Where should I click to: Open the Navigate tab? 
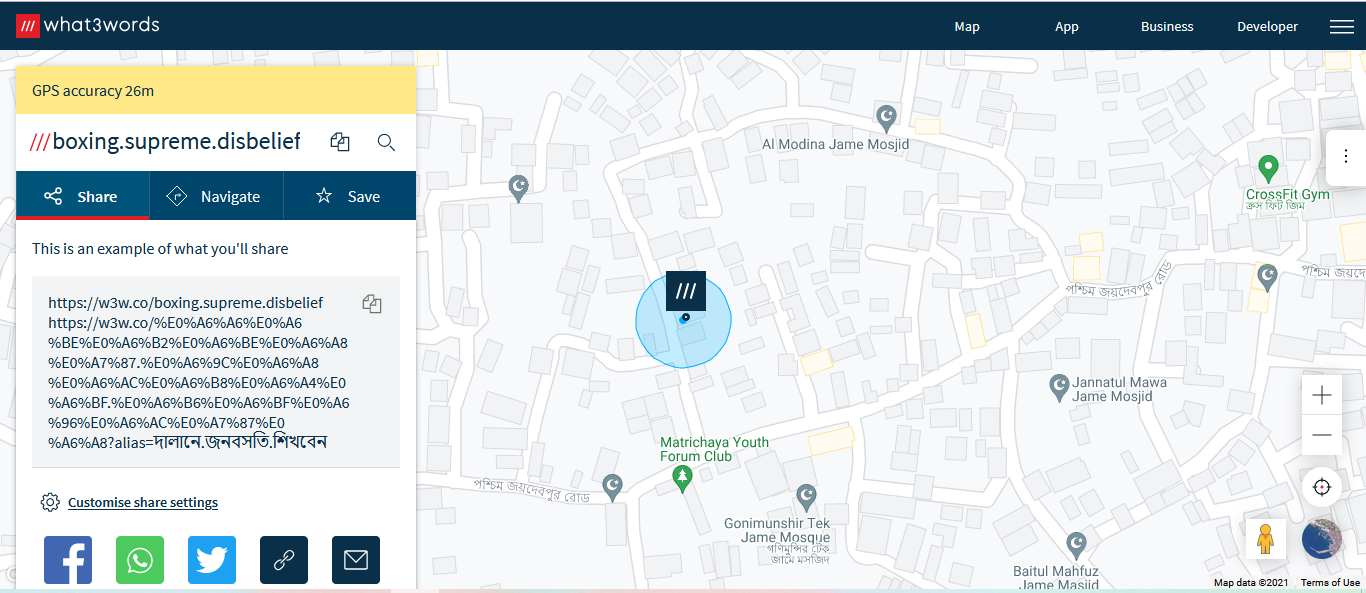pos(216,196)
